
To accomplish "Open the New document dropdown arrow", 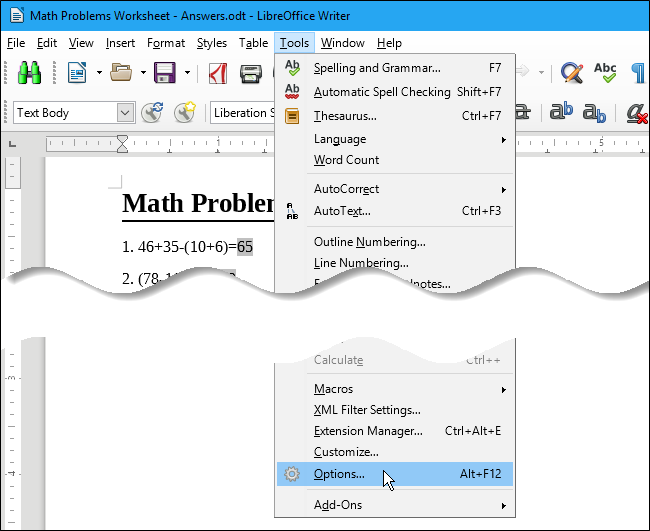I will coord(99,73).
